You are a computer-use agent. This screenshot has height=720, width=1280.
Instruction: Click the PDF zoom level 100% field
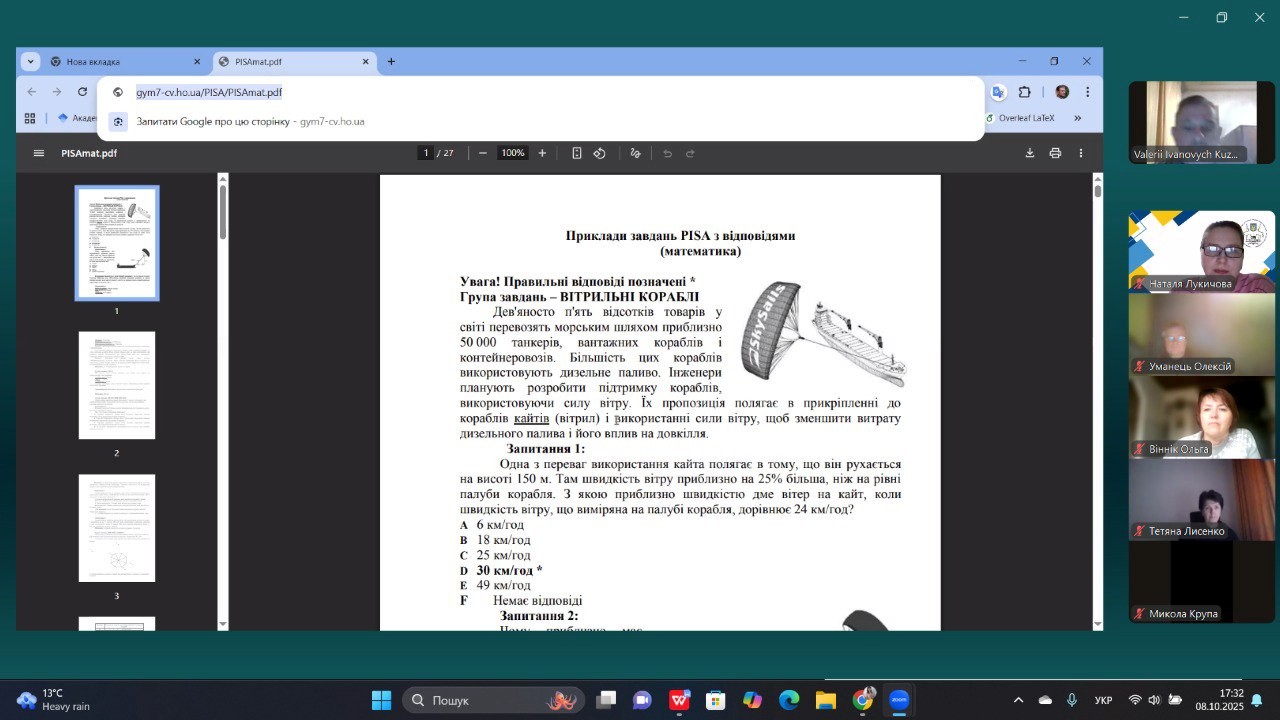coord(513,153)
